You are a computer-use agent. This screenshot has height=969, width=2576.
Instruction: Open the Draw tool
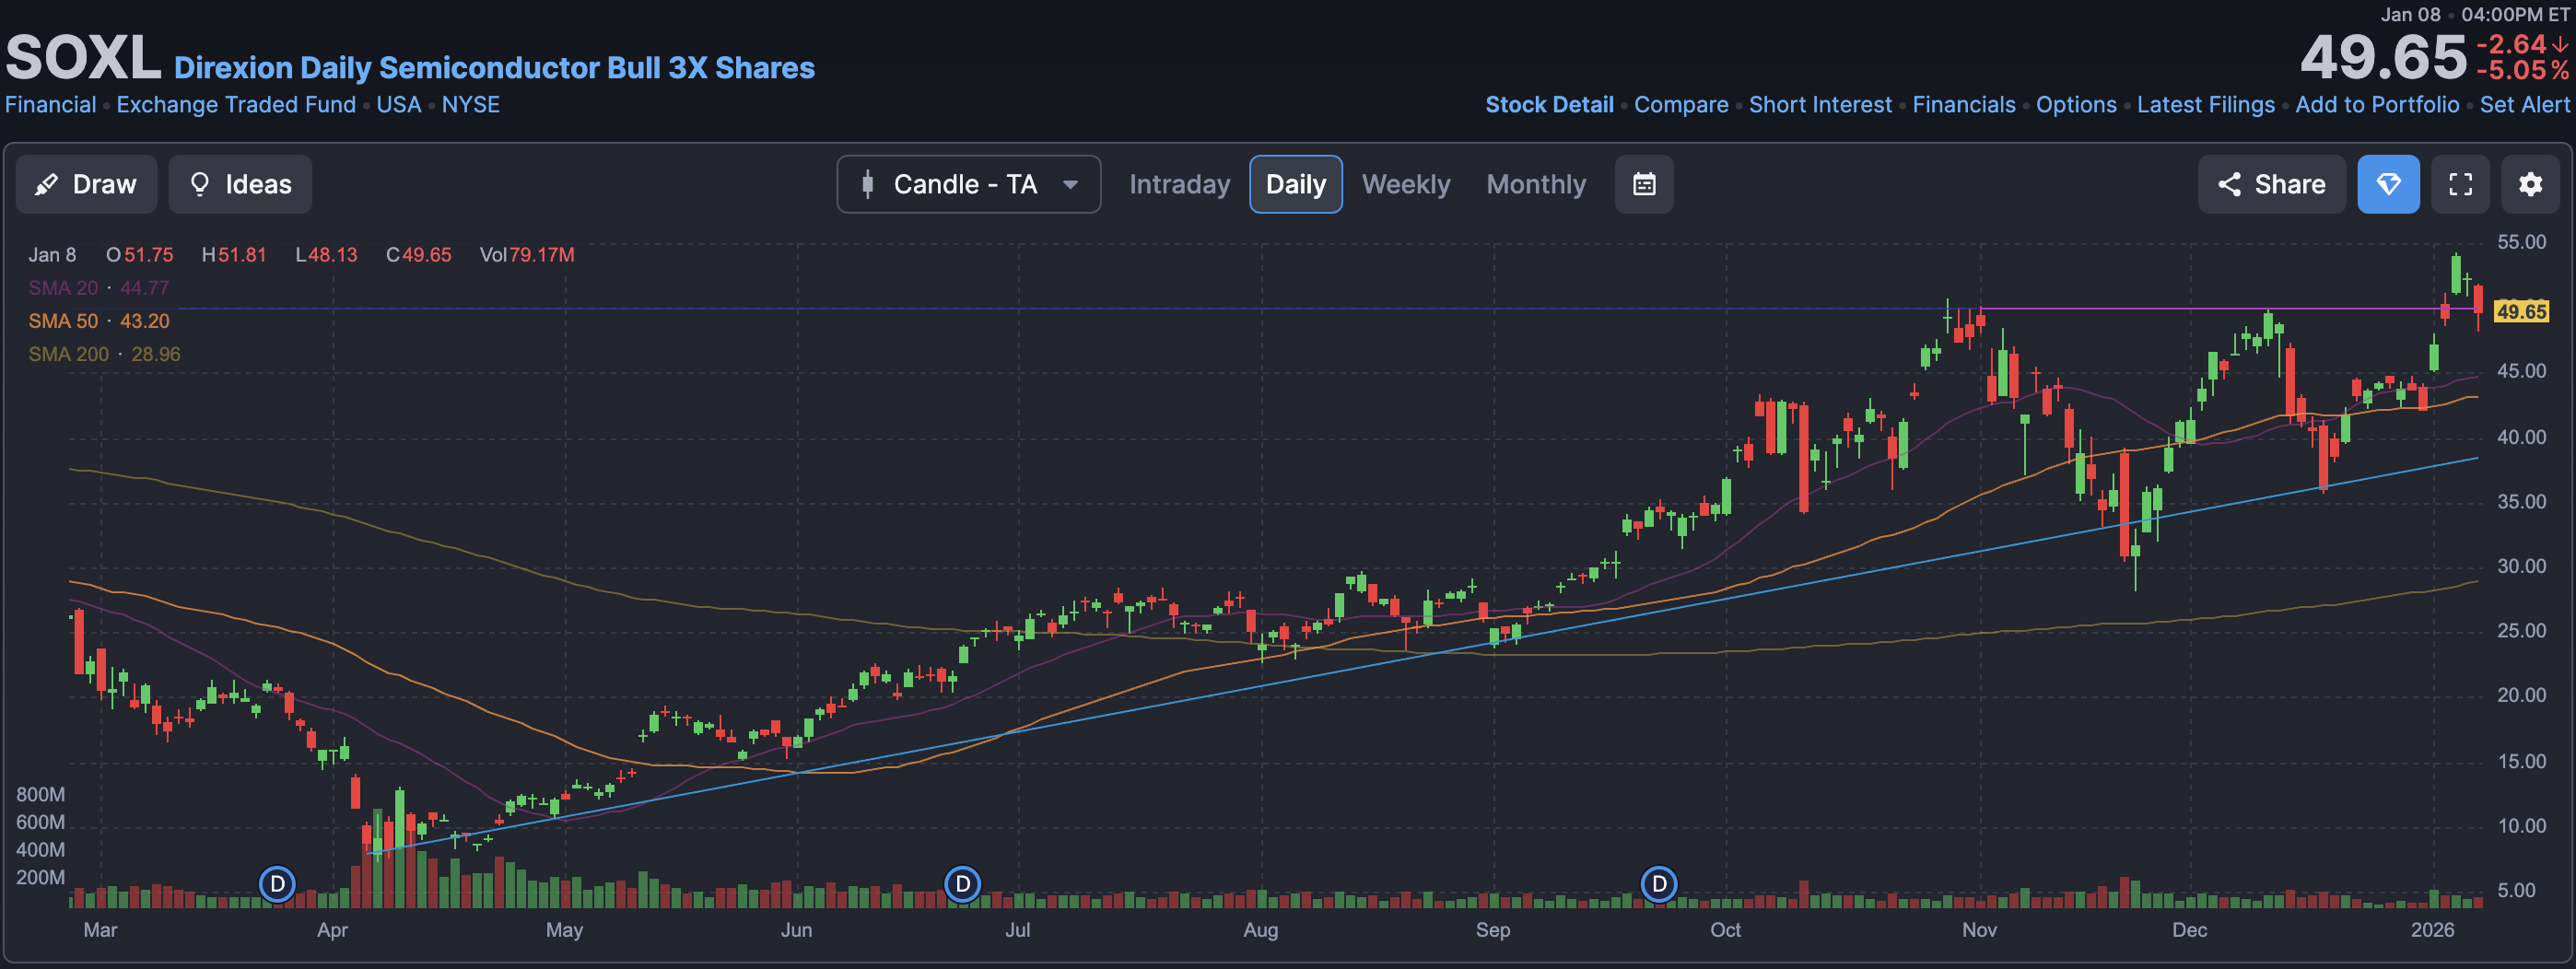(86, 184)
